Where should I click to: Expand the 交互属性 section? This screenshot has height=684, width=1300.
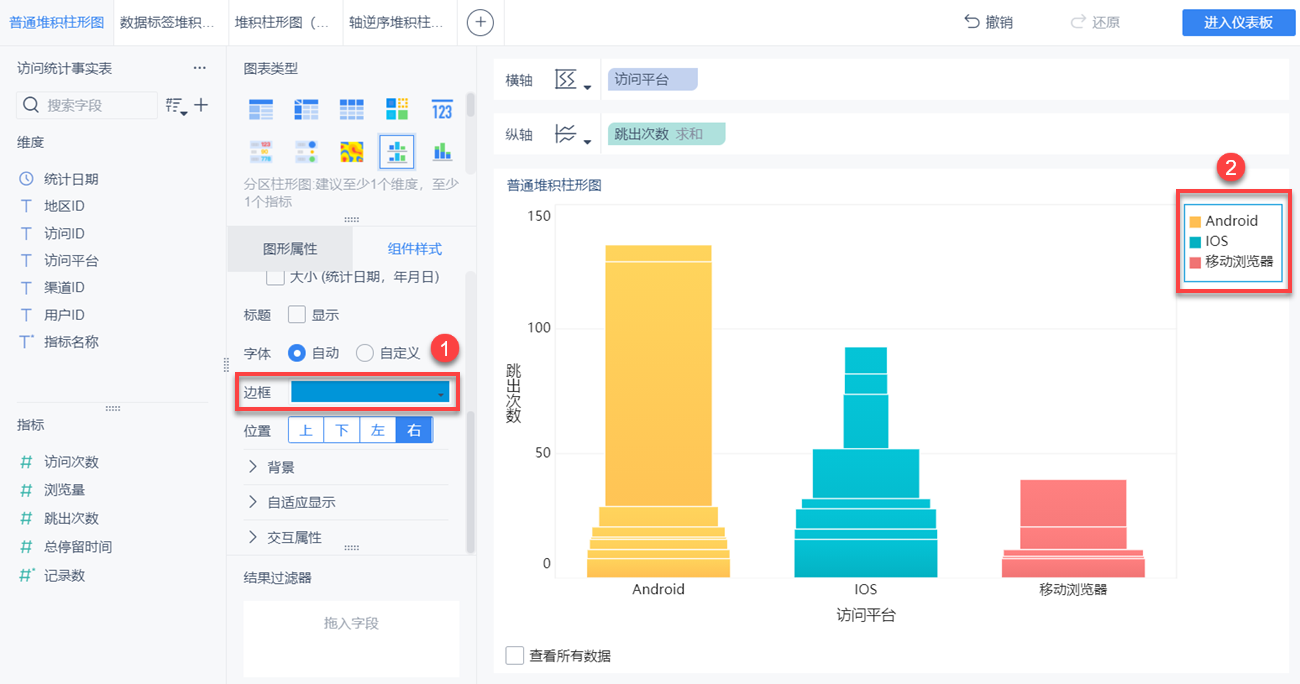pos(283,537)
